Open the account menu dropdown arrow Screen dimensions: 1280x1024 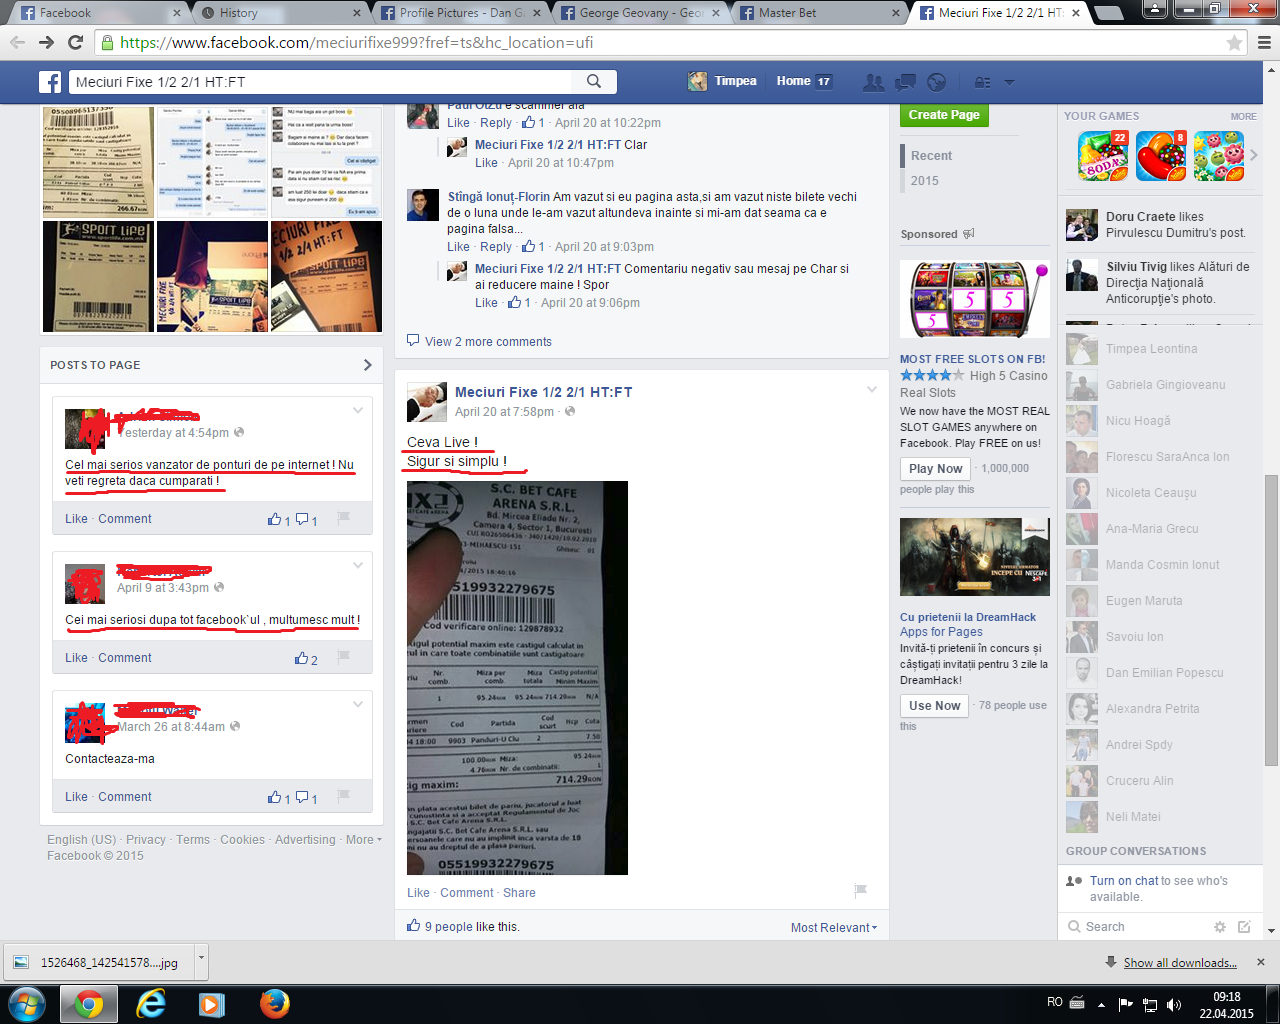[1009, 82]
